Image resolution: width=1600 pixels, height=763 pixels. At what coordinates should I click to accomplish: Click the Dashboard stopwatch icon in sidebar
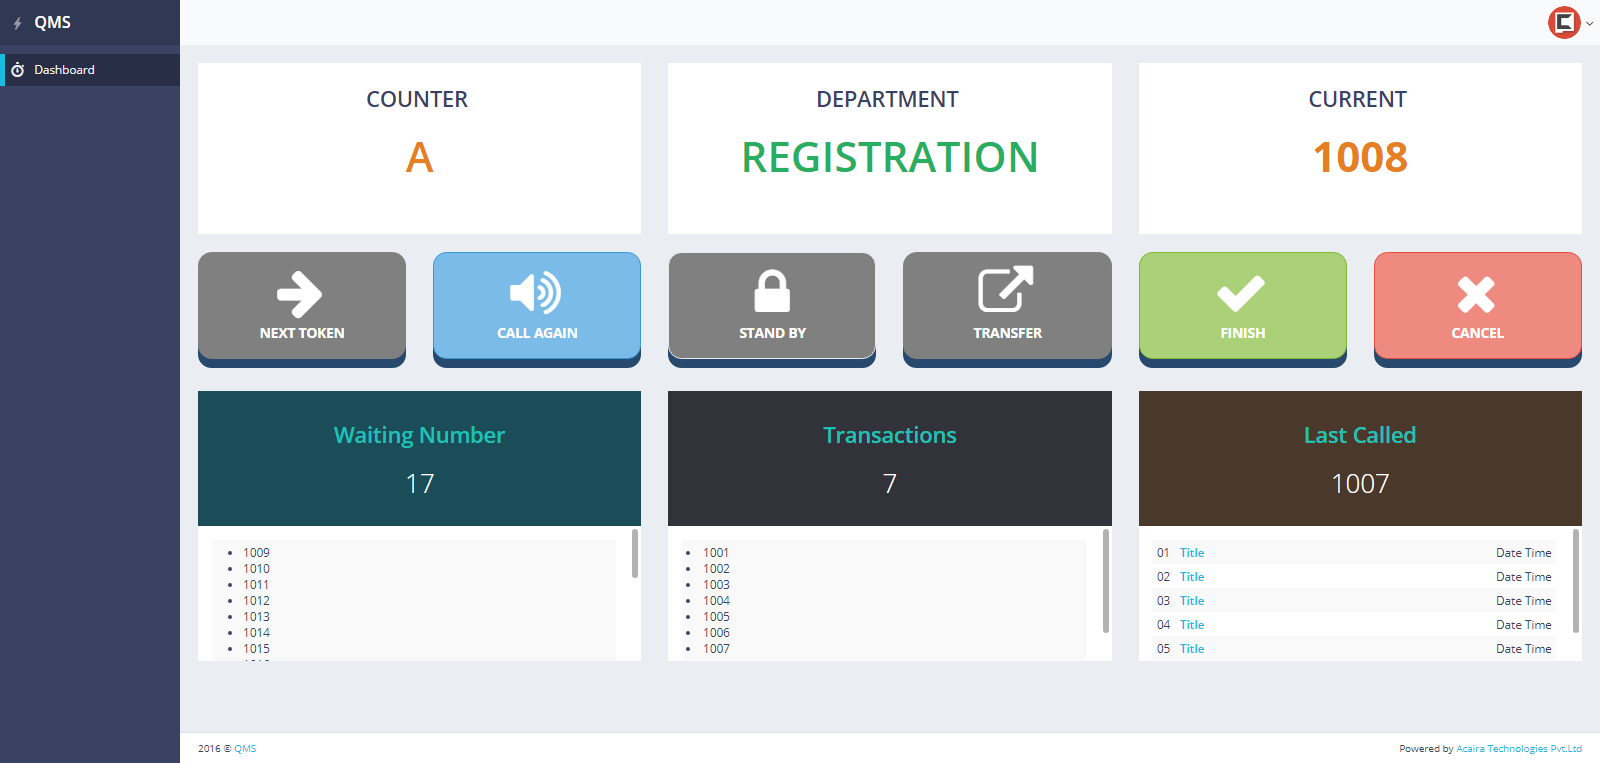point(17,70)
